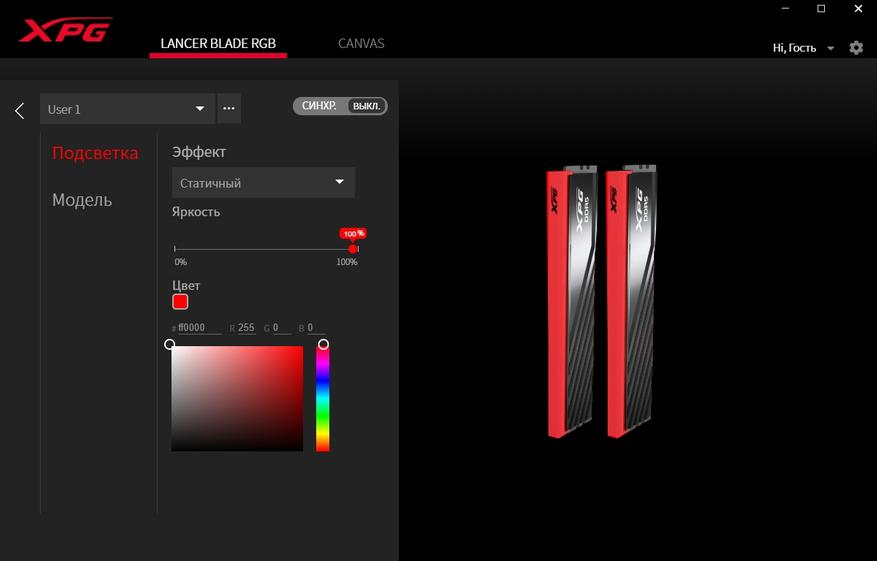The width and height of the screenshot is (877, 561).
Task: Click the R value field 255
Action: (247, 328)
